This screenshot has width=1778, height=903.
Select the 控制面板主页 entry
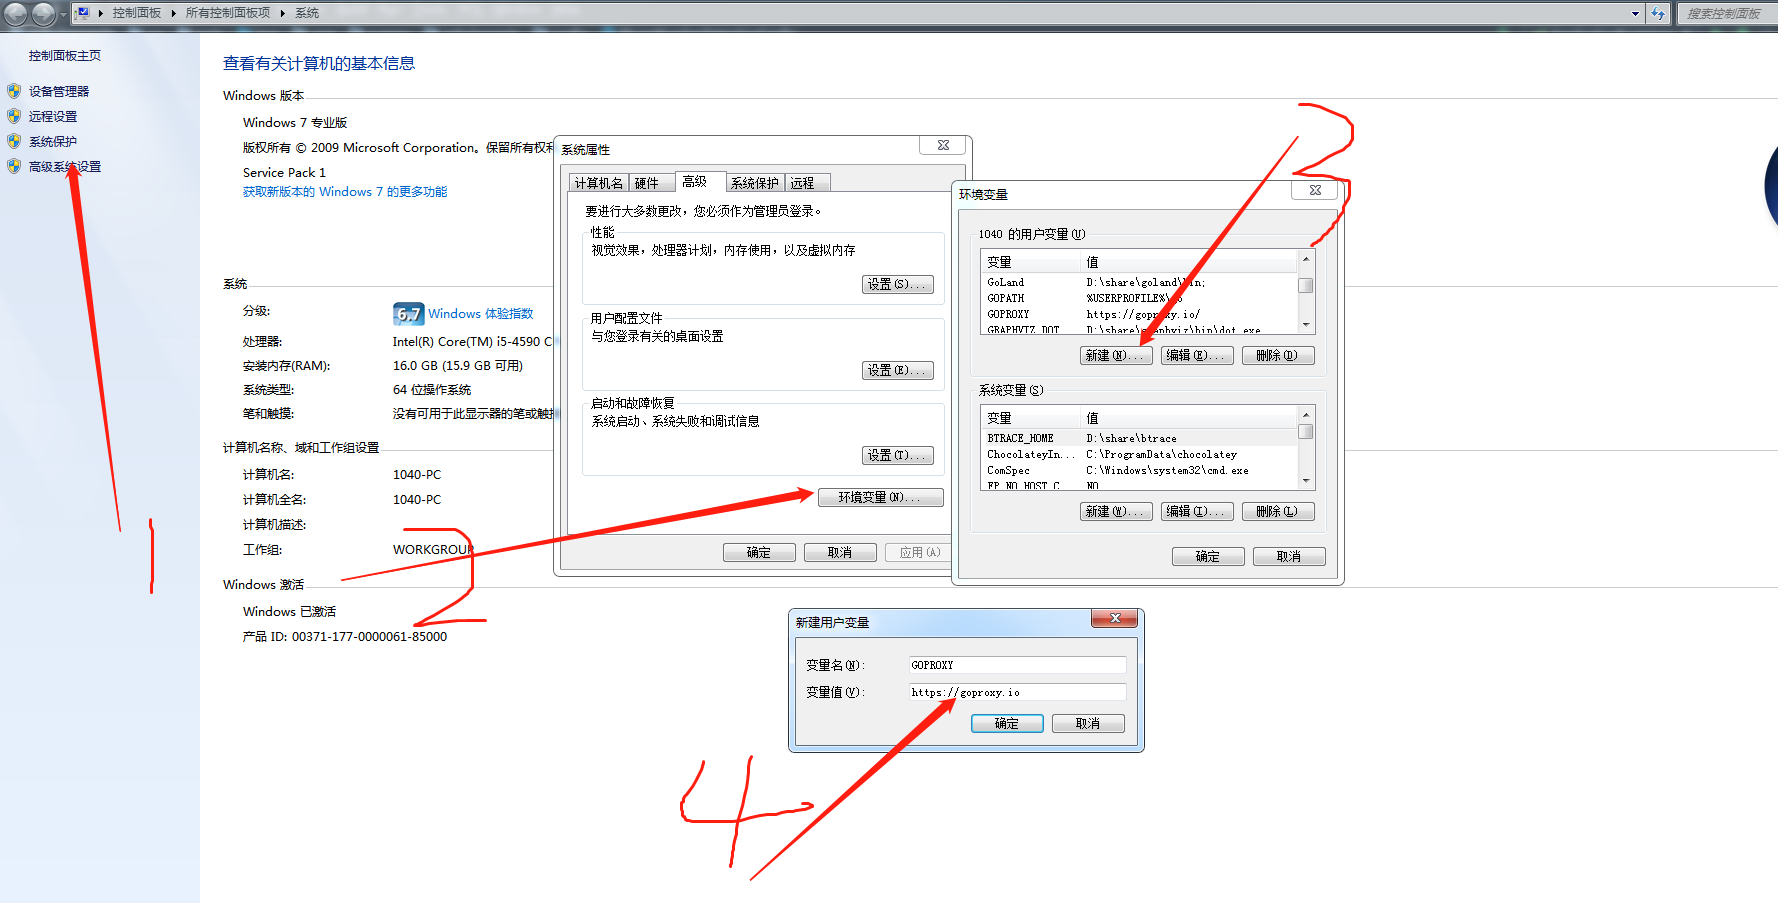pyautogui.click(x=64, y=55)
